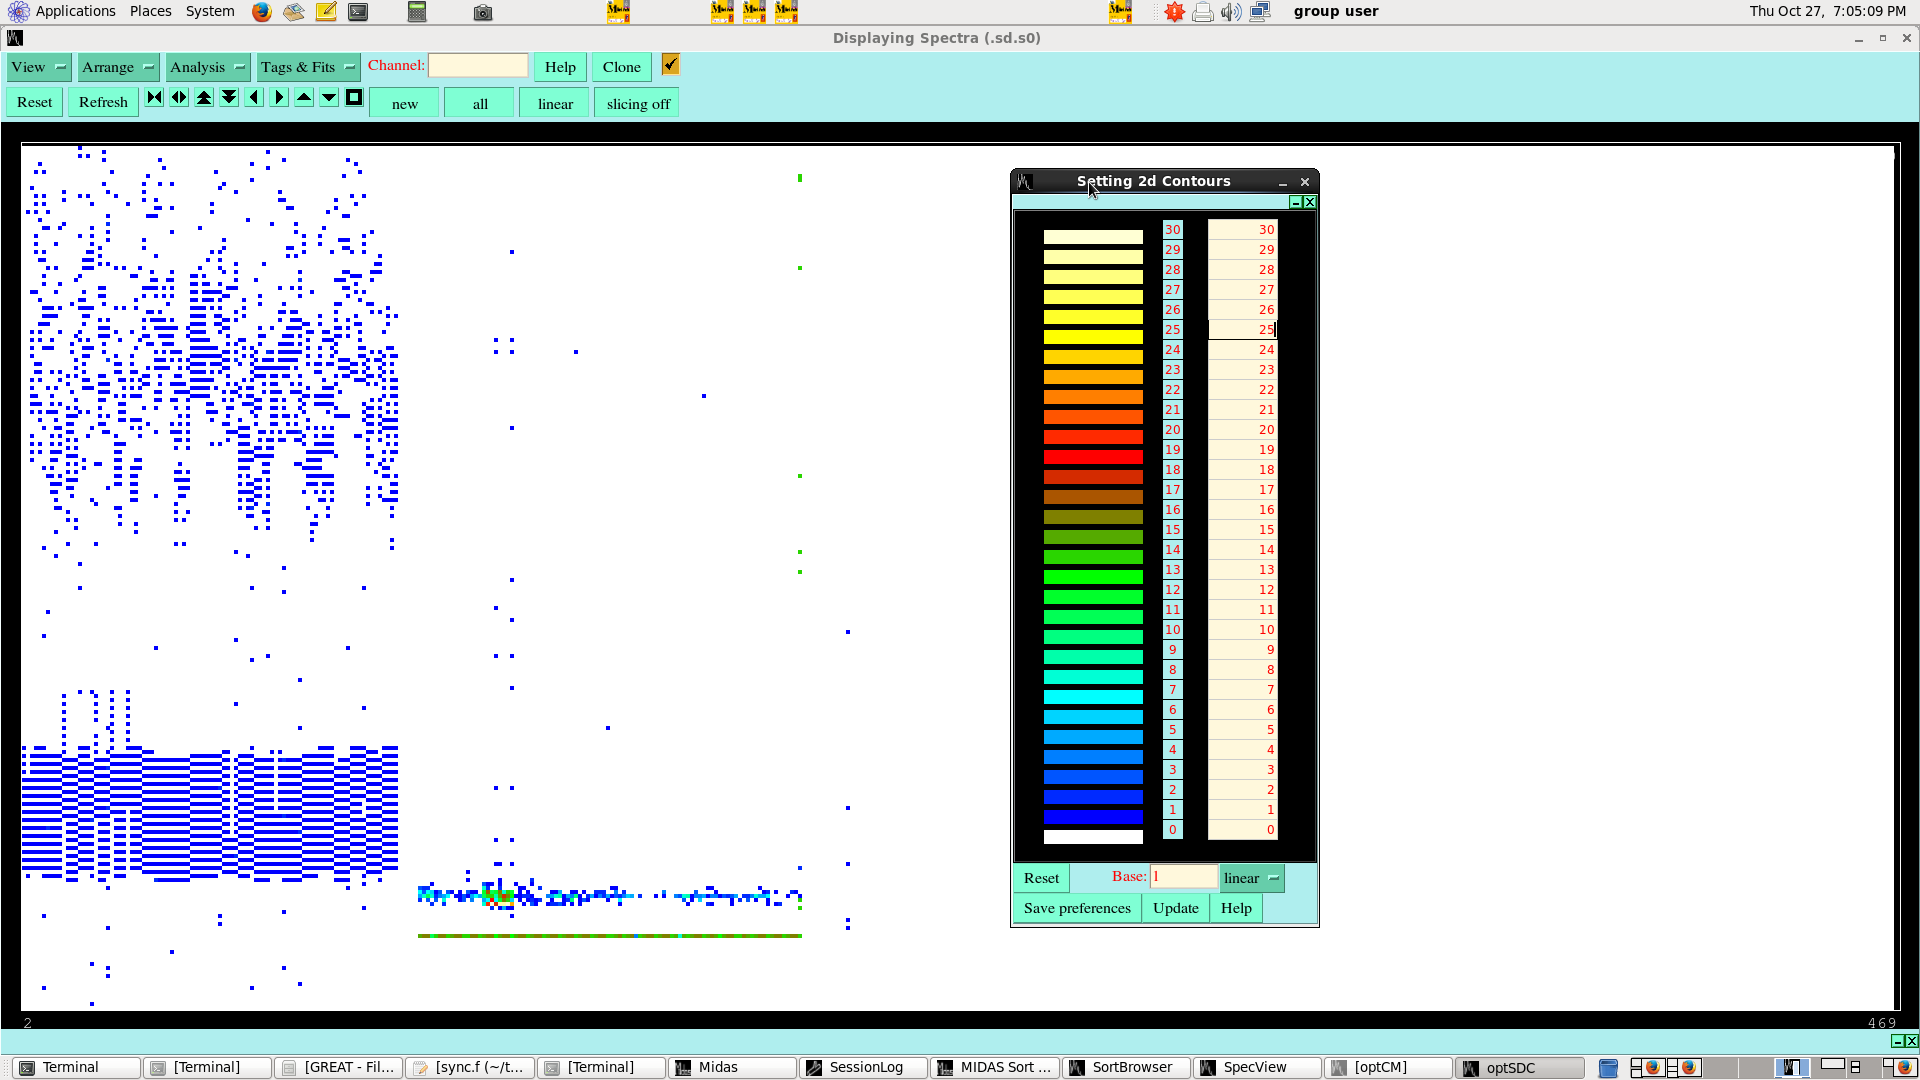1920x1080 pixels.
Task: Launch Firefox from the top panel
Action: (261, 12)
